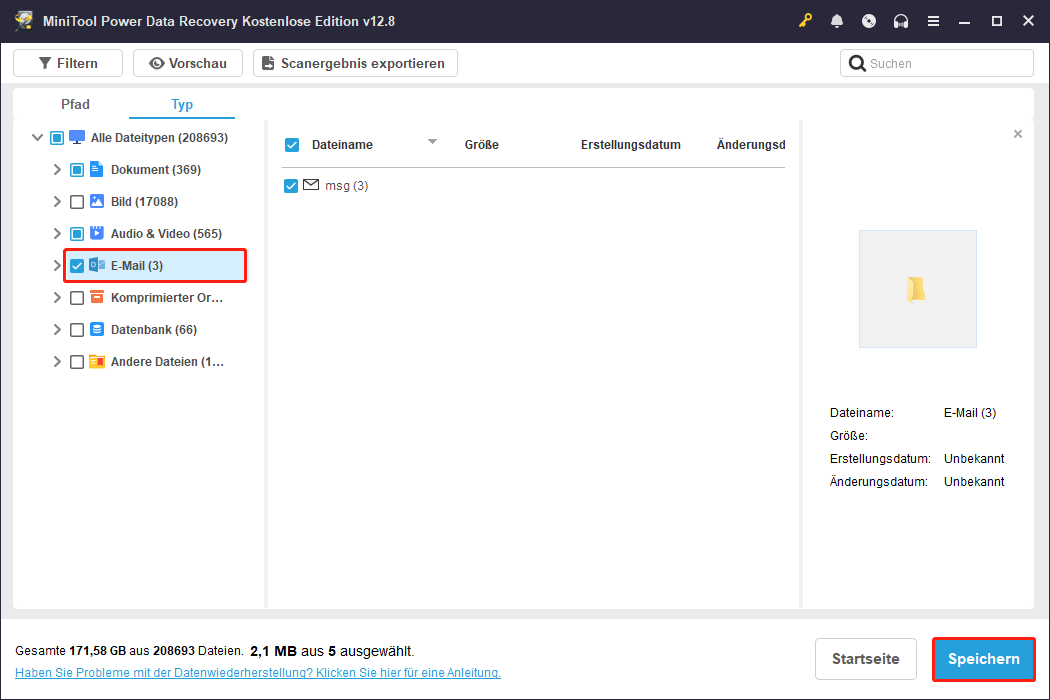Click the monitor icon for Alle Dateitypen
This screenshot has height=700, width=1050.
[77, 137]
